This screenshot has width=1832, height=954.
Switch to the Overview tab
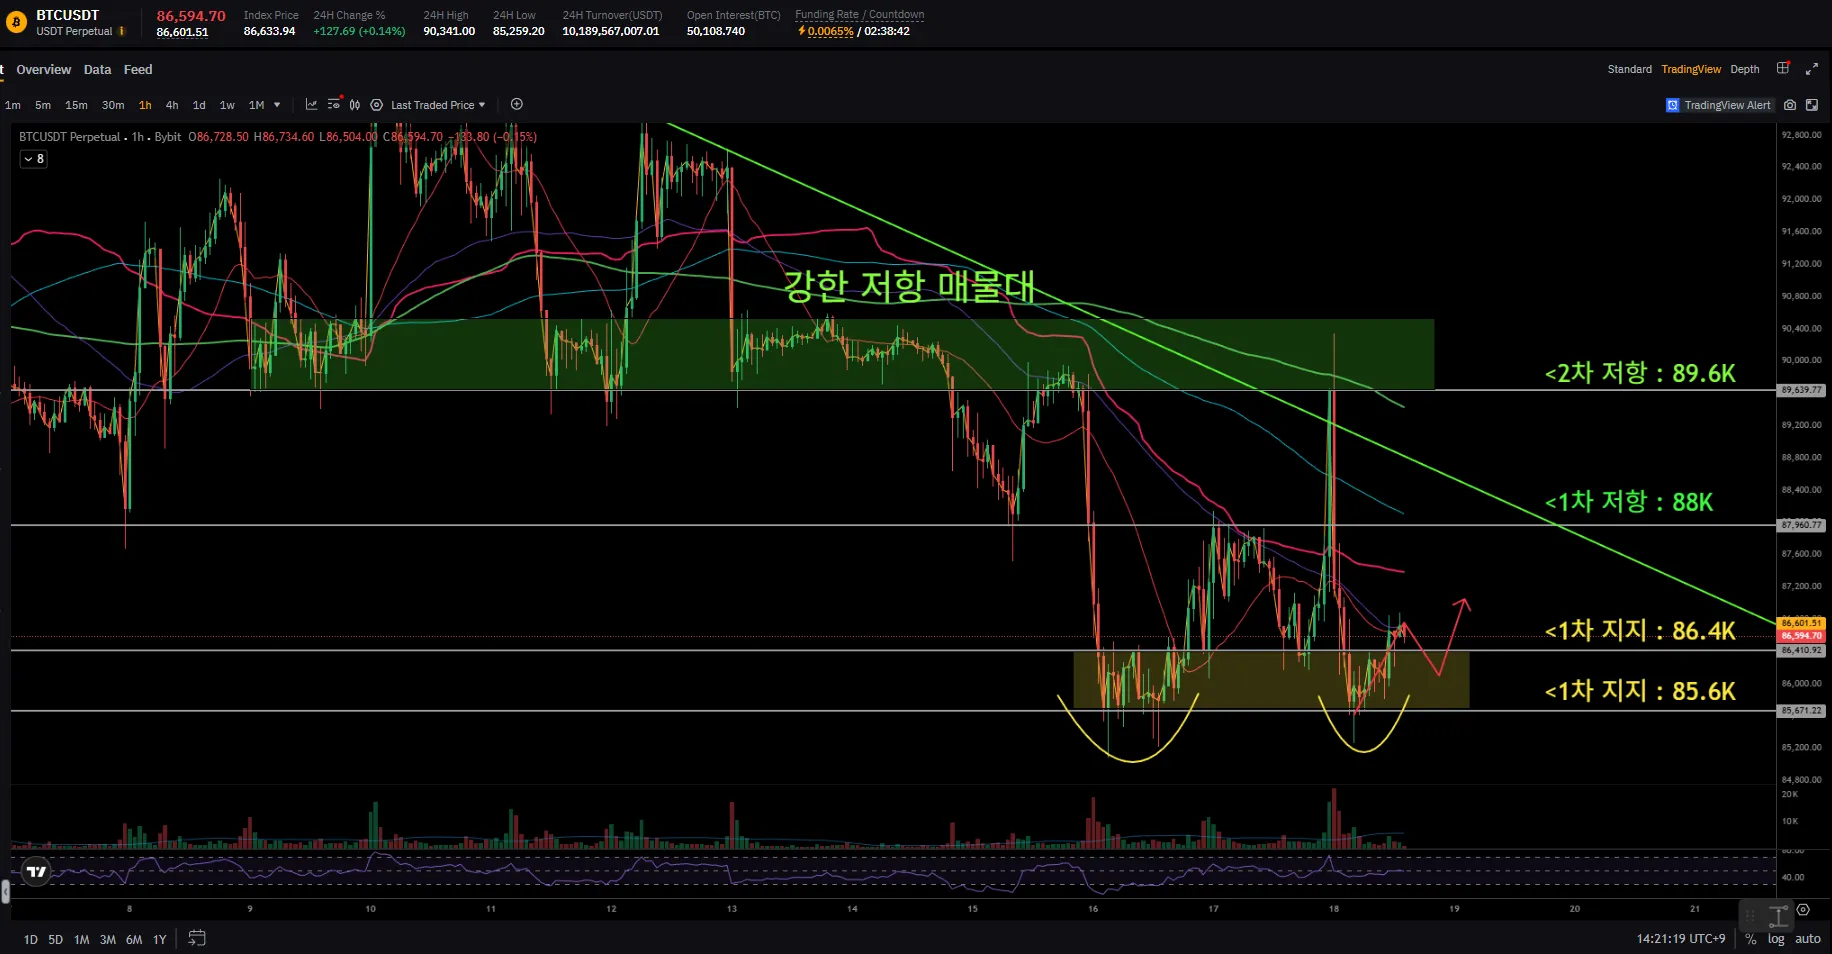44,70
